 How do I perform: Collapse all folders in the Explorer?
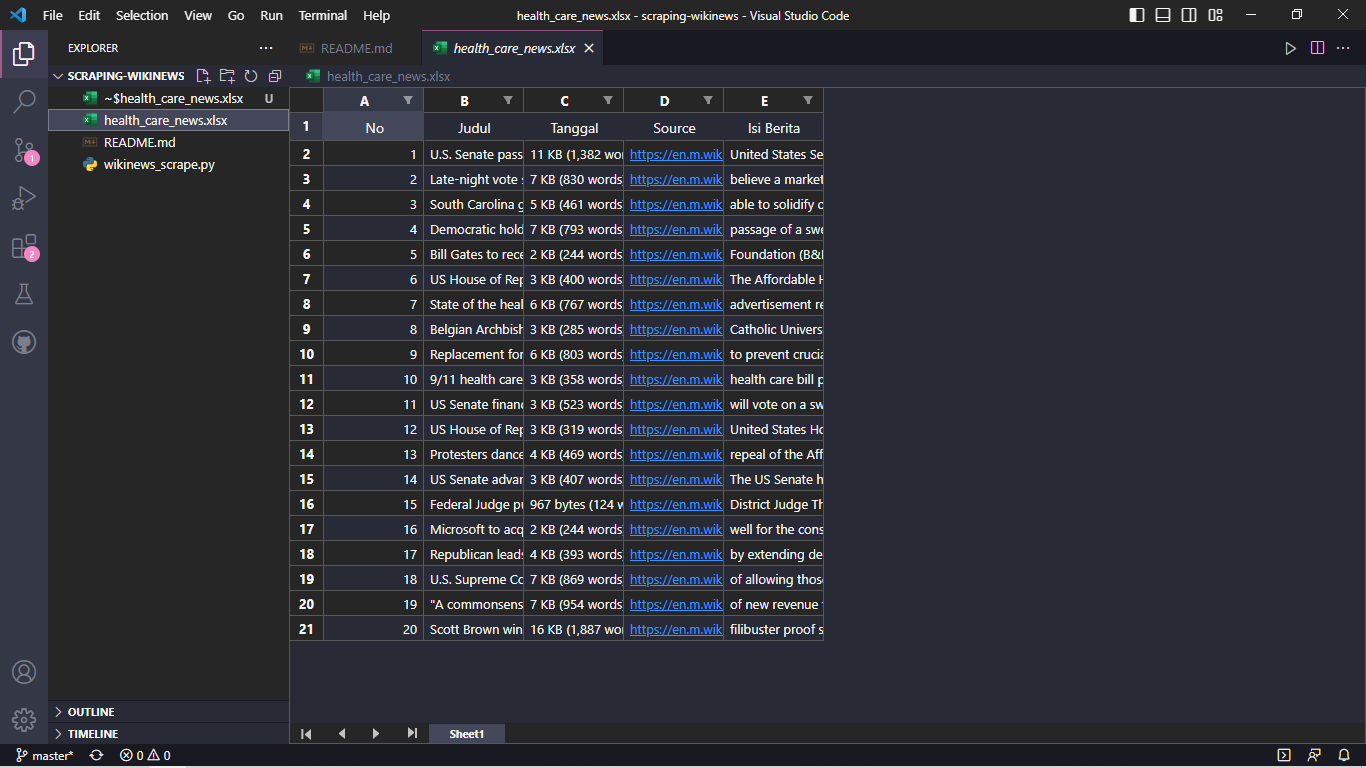coord(275,75)
